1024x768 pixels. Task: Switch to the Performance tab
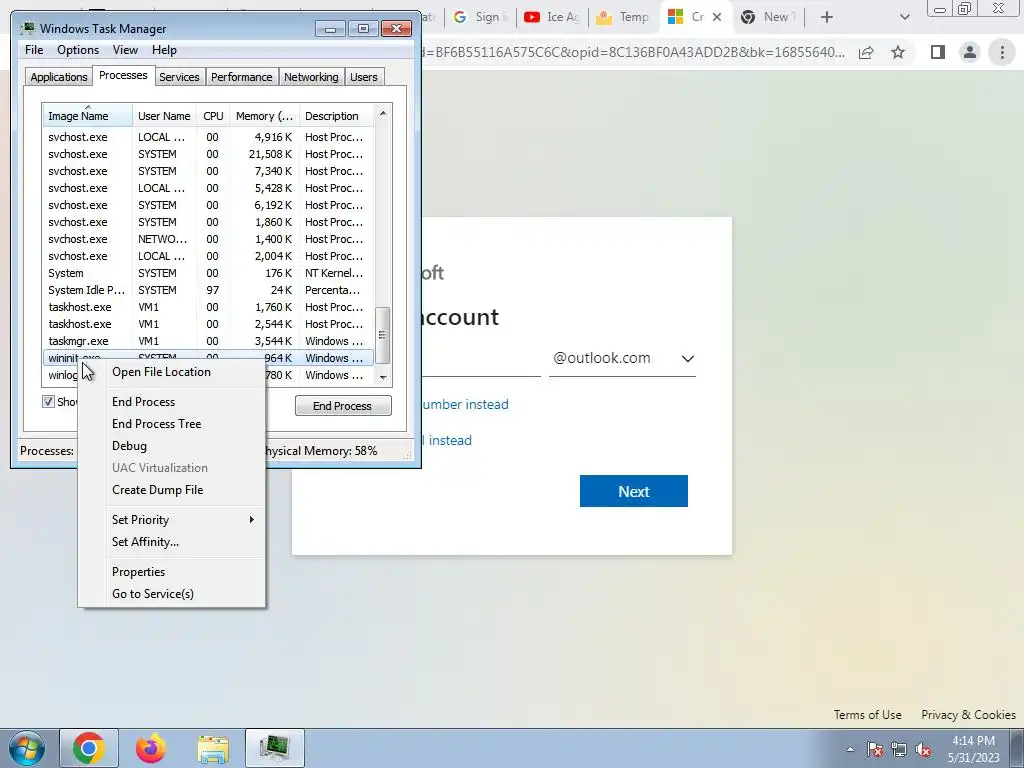click(x=241, y=77)
